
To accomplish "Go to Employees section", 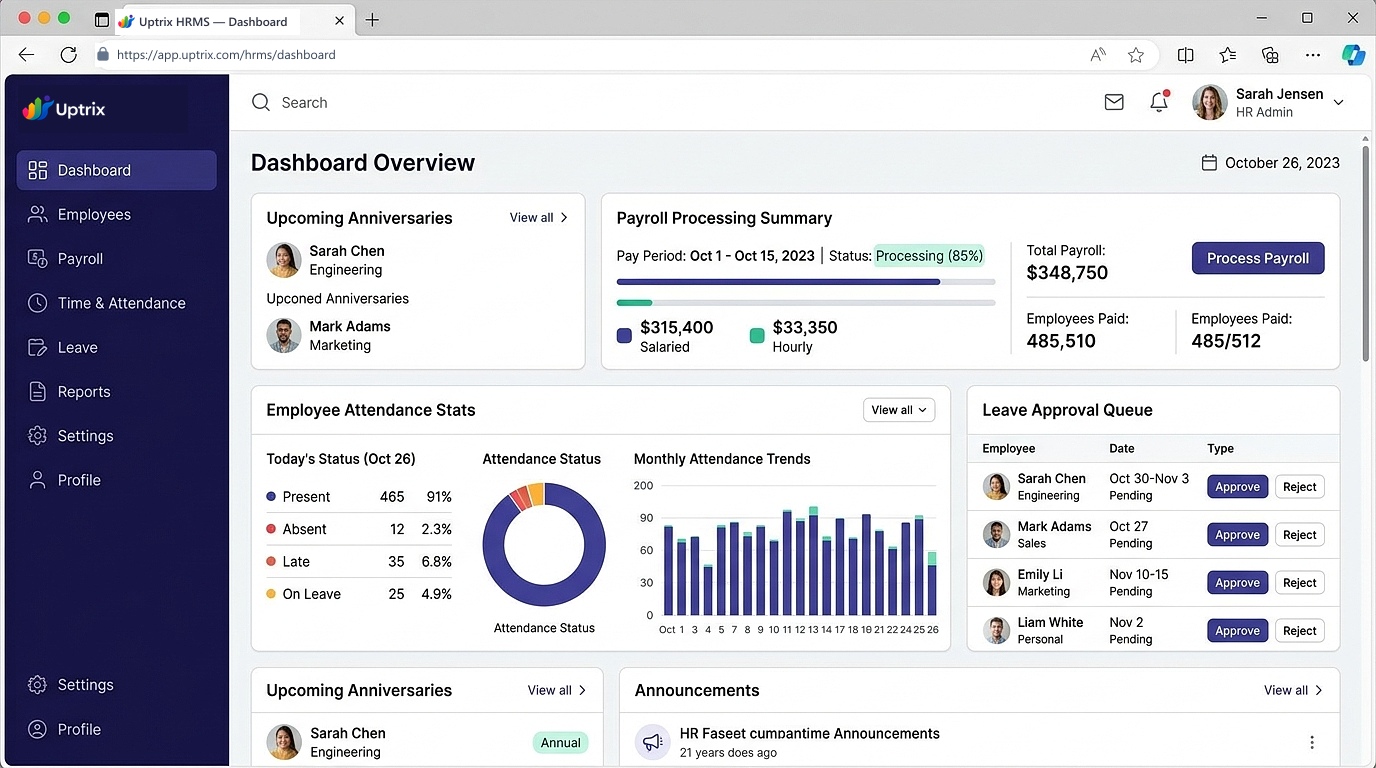I will 117,214.
